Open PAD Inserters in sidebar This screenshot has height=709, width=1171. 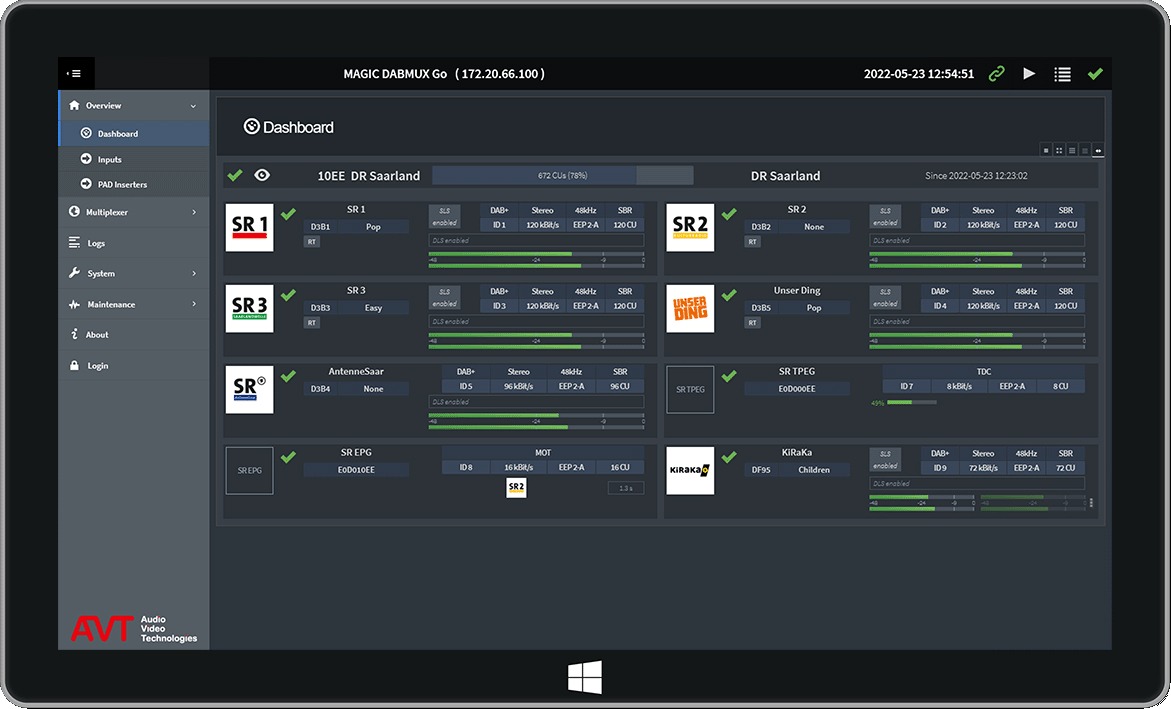(122, 184)
